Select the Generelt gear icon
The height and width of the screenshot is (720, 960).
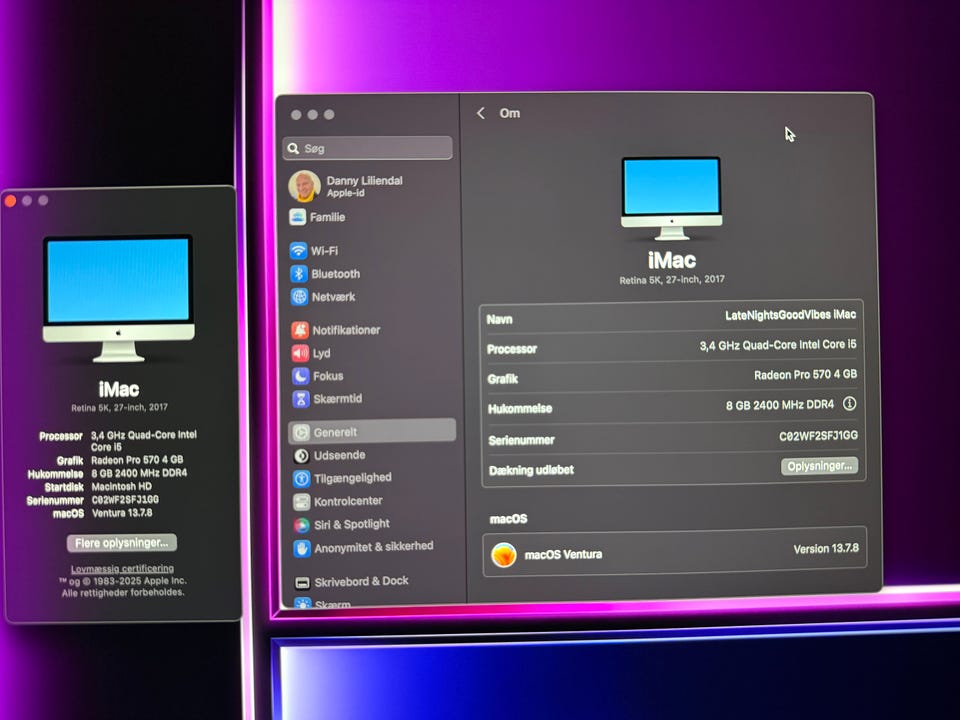click(301, 432)
